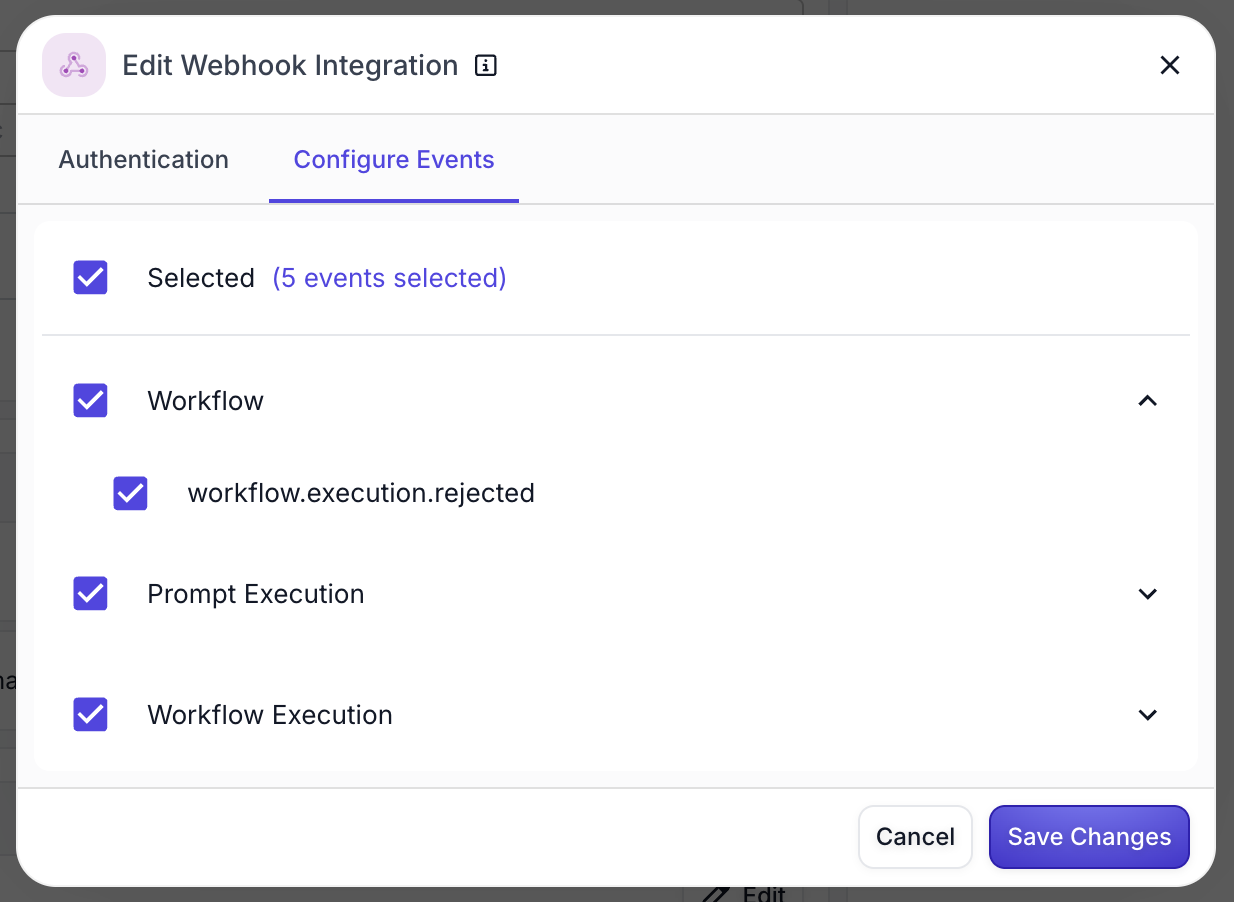Viewport: 1234px width, 902px height.
Task: Close the Edit Webhook Integration dialog
Action: click(1169, 66)
